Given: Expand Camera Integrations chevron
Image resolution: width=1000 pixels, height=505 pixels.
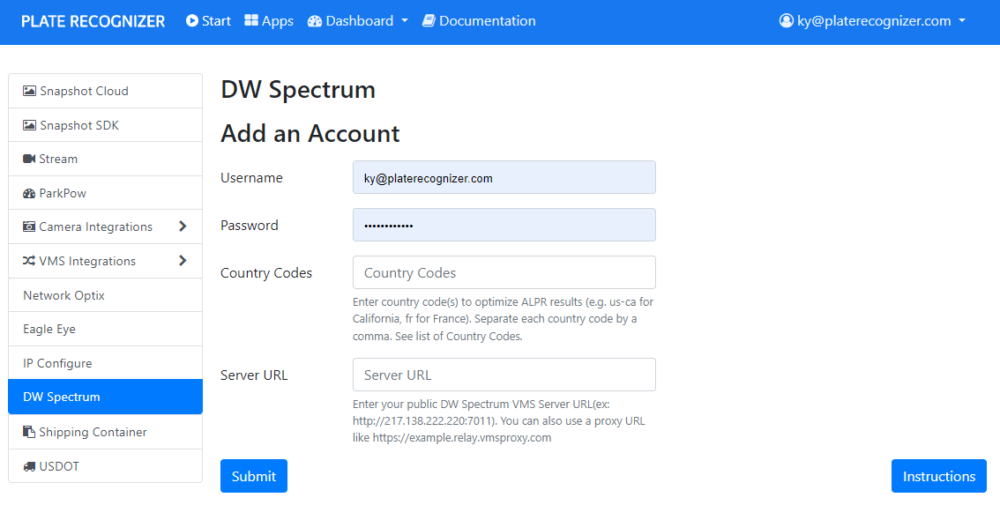Looking at the screenshot, I should (182, 226).
